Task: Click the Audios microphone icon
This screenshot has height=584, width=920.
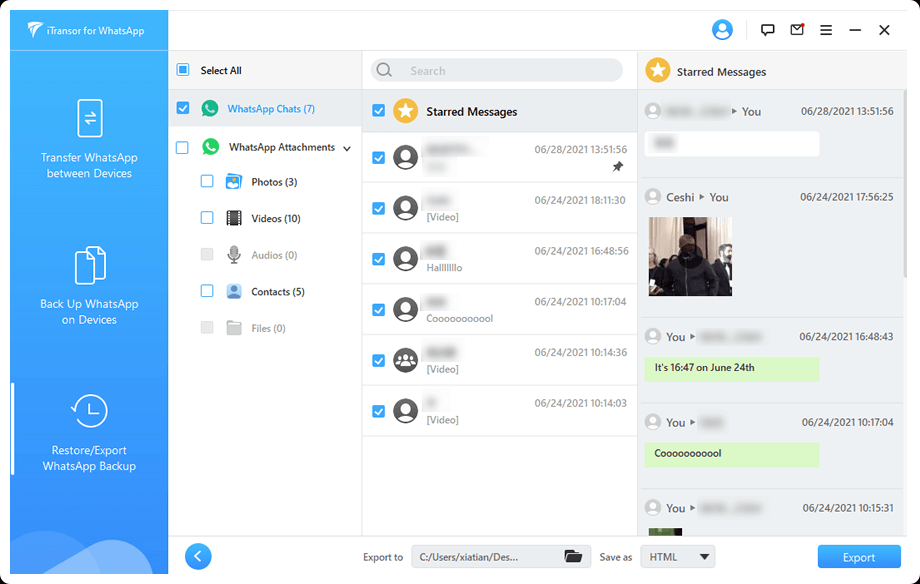Action: (x=234, y=255)
